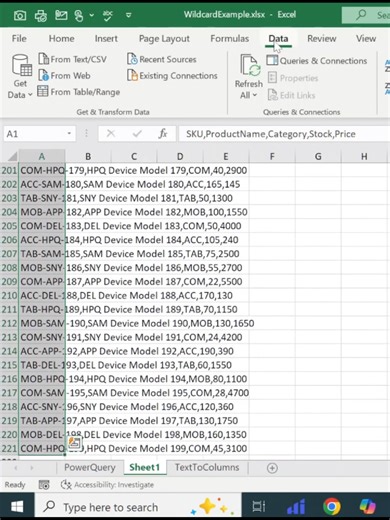The width and height of the screenshot is (390, 520).
Task: Open Recent Sources
Action: [x=162, y=59]
